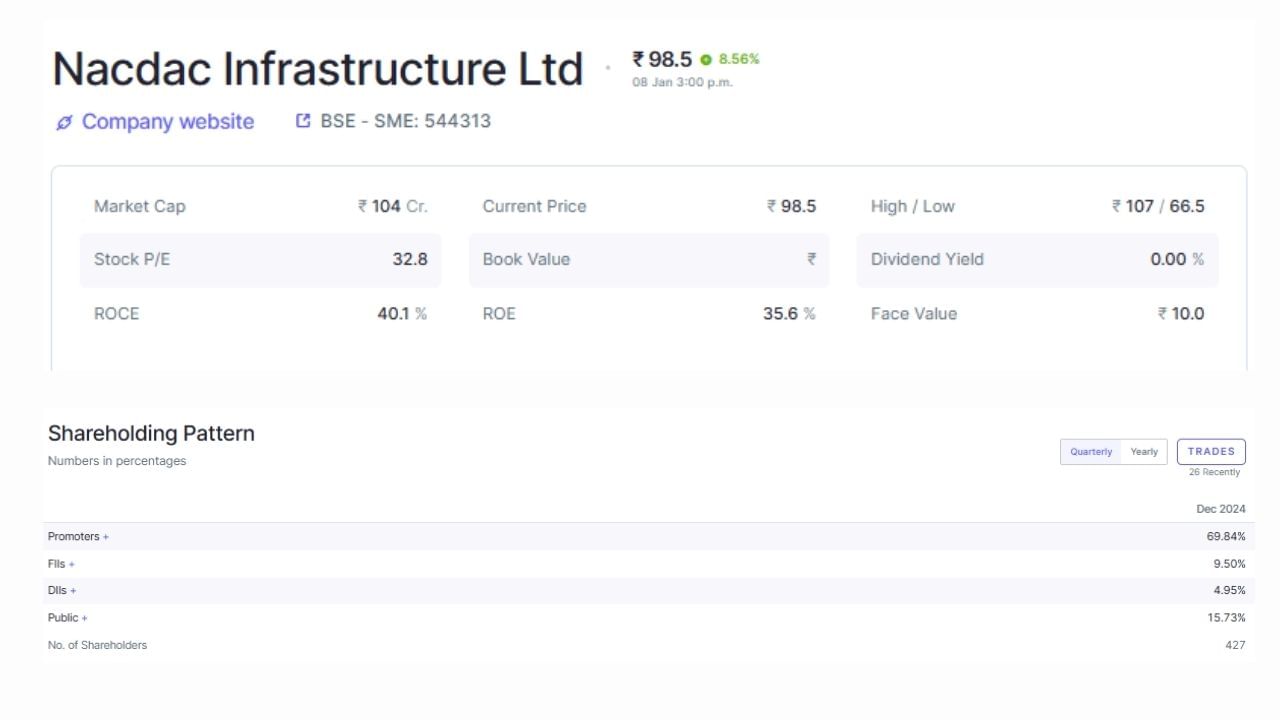
Task: Click the 15.73% public value
Action: point(1227,618)
